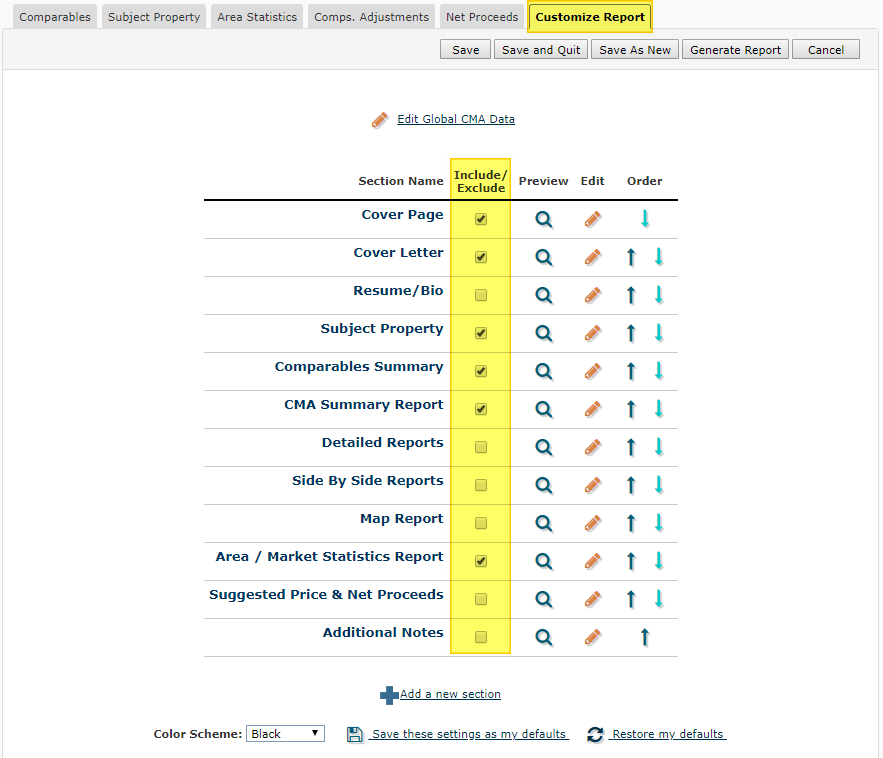The height and width of the screenshot is (758, 883).
Task: Open the Color Scheme dropdown
Action: pyautogui.click(x=286, y=734)
